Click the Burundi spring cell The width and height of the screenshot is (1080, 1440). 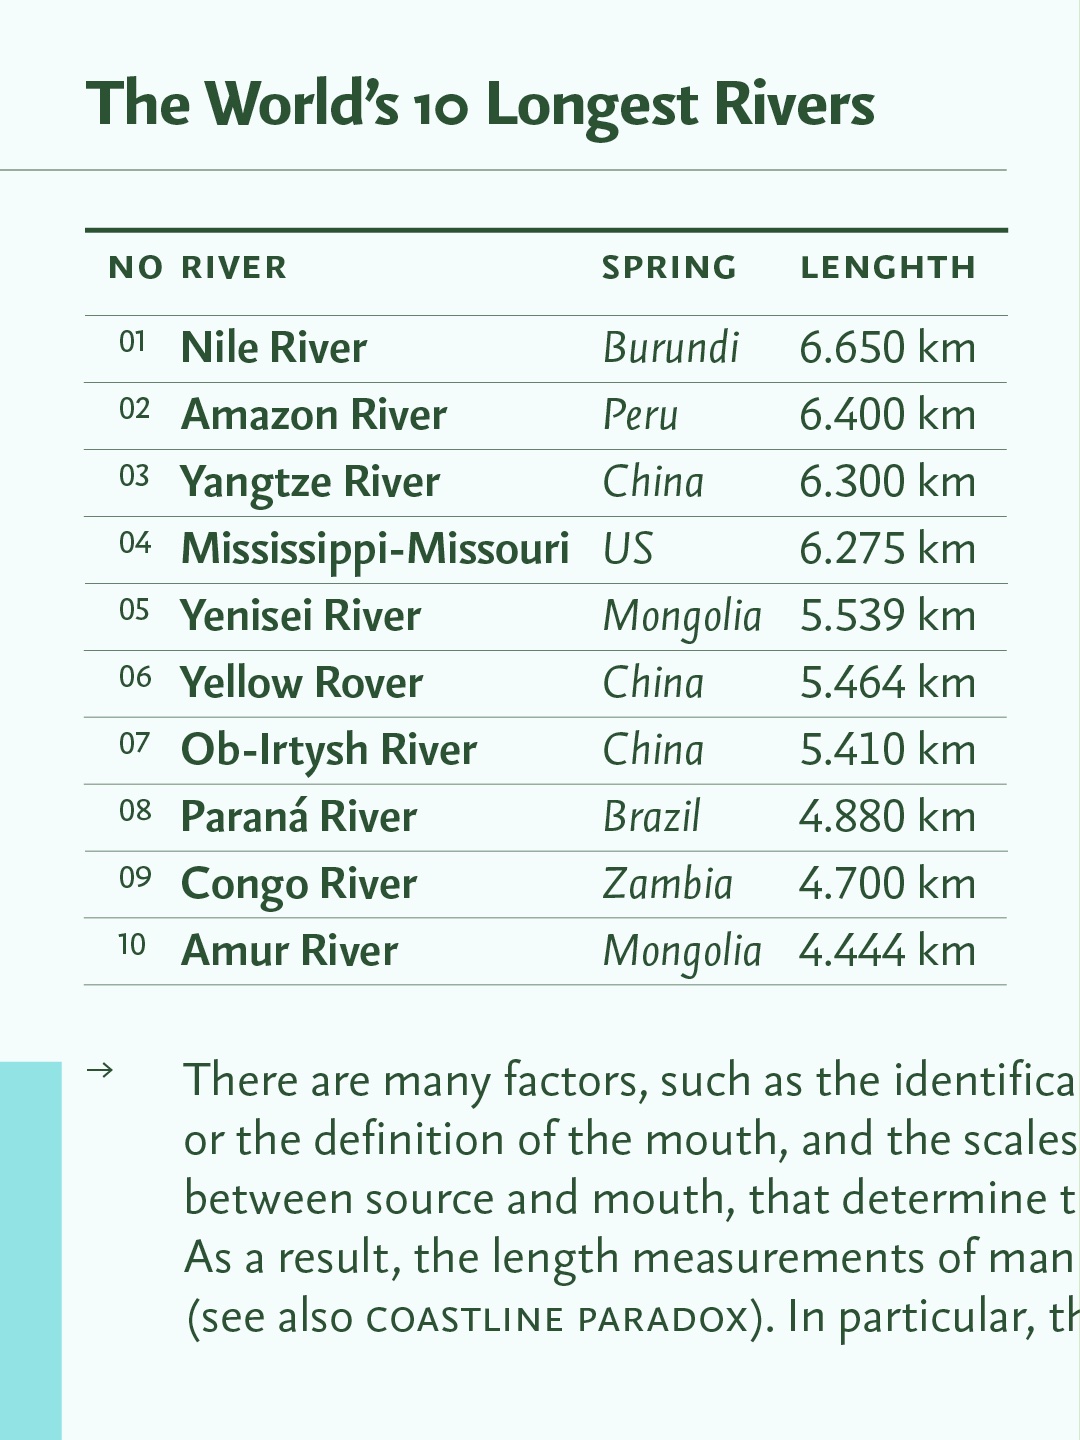click(x=671, y=348)
